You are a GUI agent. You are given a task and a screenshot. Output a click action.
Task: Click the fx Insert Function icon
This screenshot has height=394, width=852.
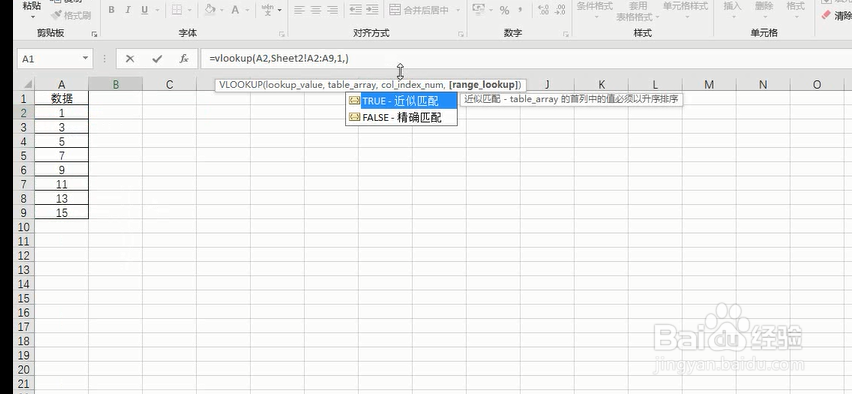click(x=184, y=59)
